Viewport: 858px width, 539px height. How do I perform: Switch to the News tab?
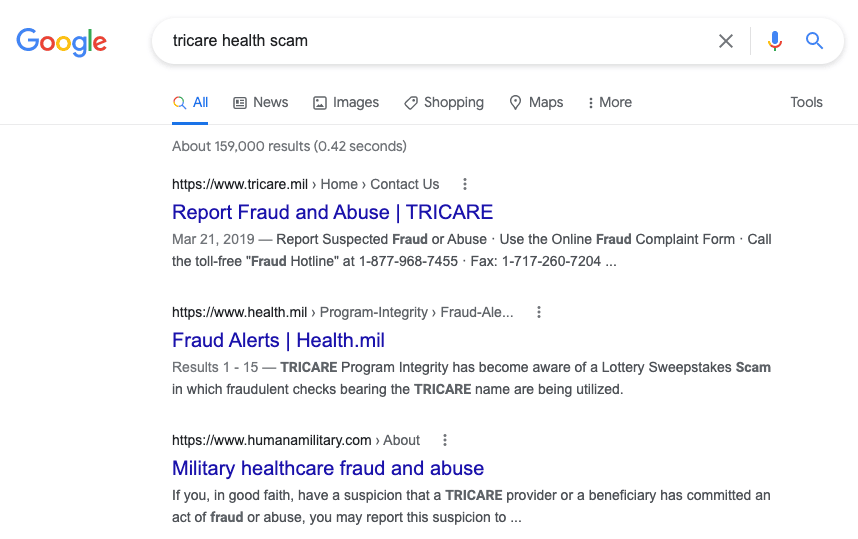(x=260, y=102)
